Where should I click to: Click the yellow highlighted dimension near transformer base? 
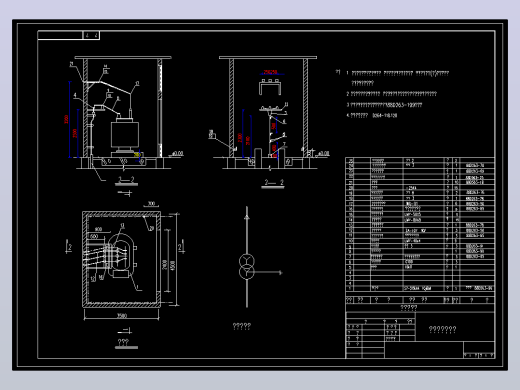point(137,155)
